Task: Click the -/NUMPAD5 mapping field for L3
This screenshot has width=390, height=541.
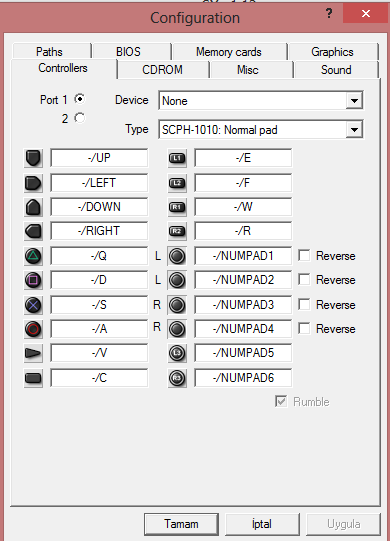Action: click(243, 353)
